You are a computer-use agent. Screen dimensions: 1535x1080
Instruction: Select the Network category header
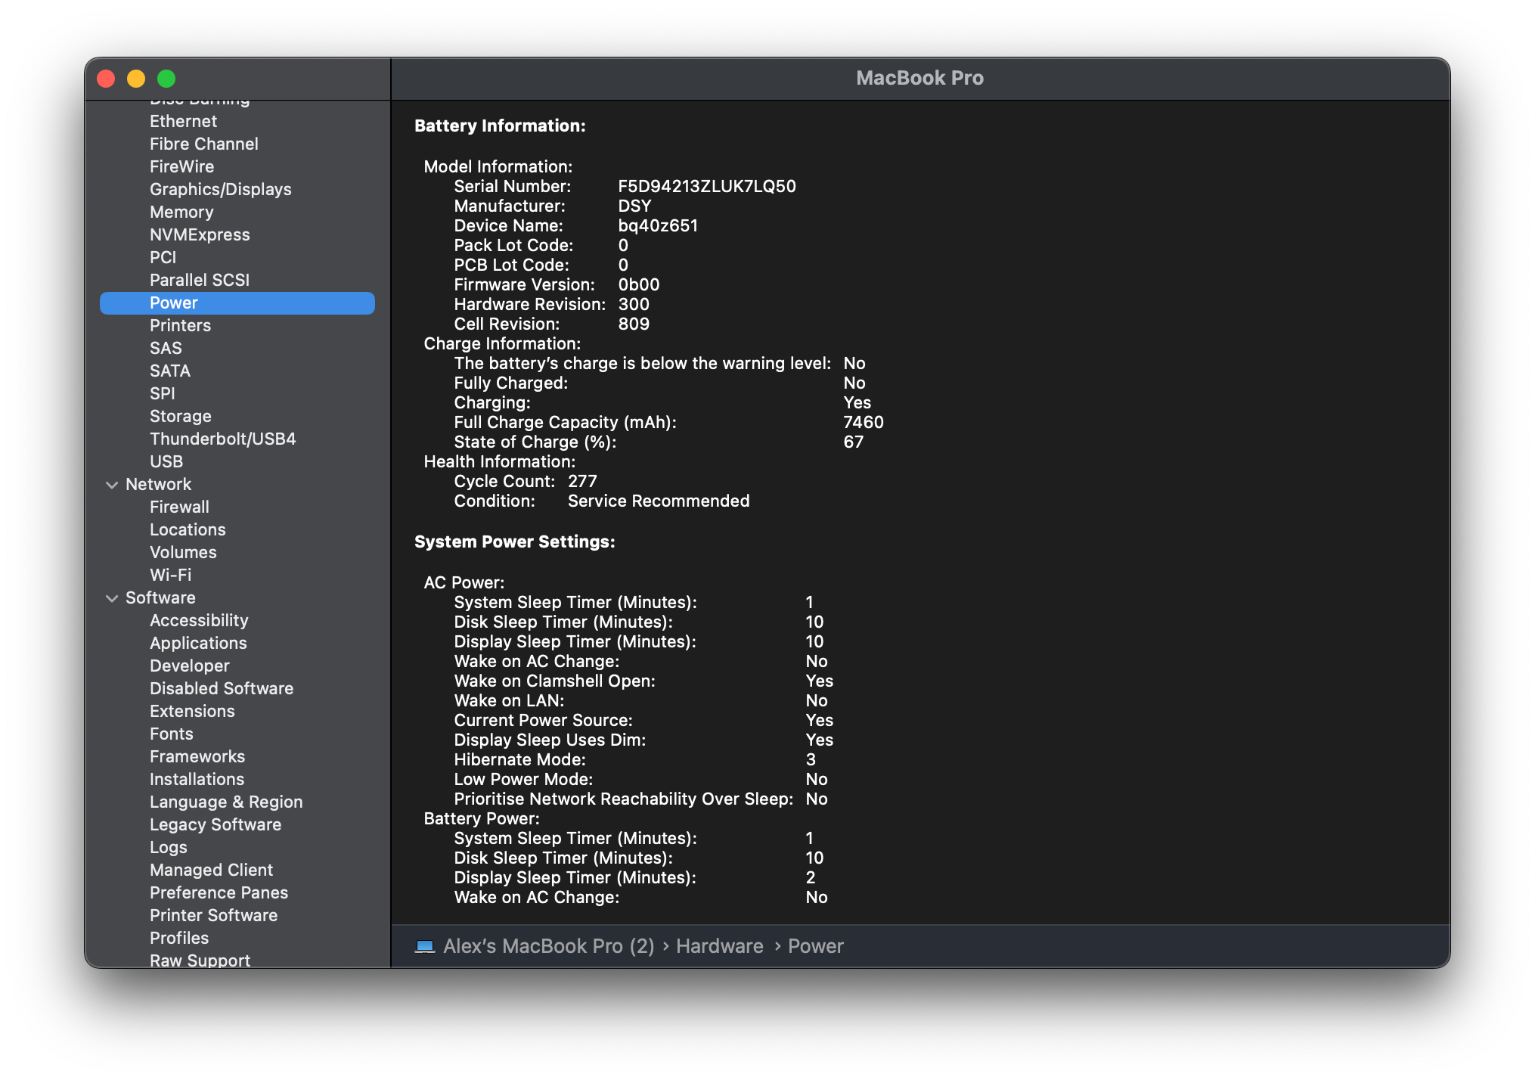[x=158, y=484]
